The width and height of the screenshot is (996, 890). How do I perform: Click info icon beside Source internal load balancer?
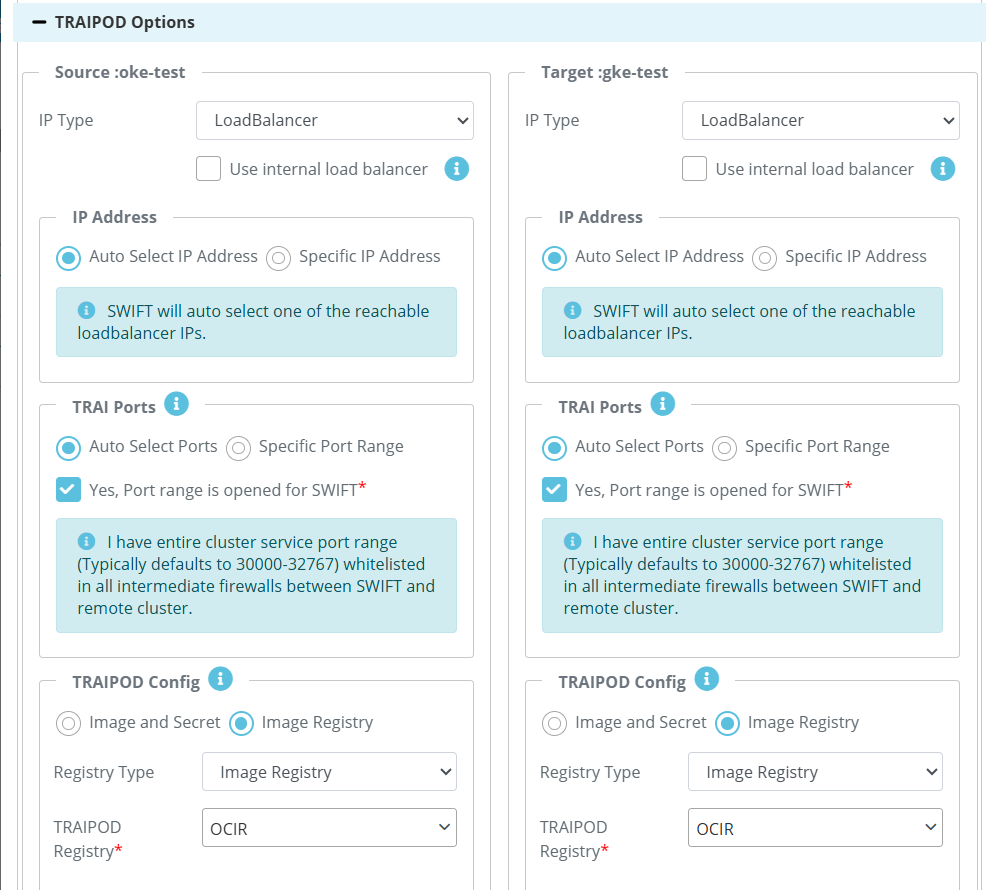coord(457,169)
